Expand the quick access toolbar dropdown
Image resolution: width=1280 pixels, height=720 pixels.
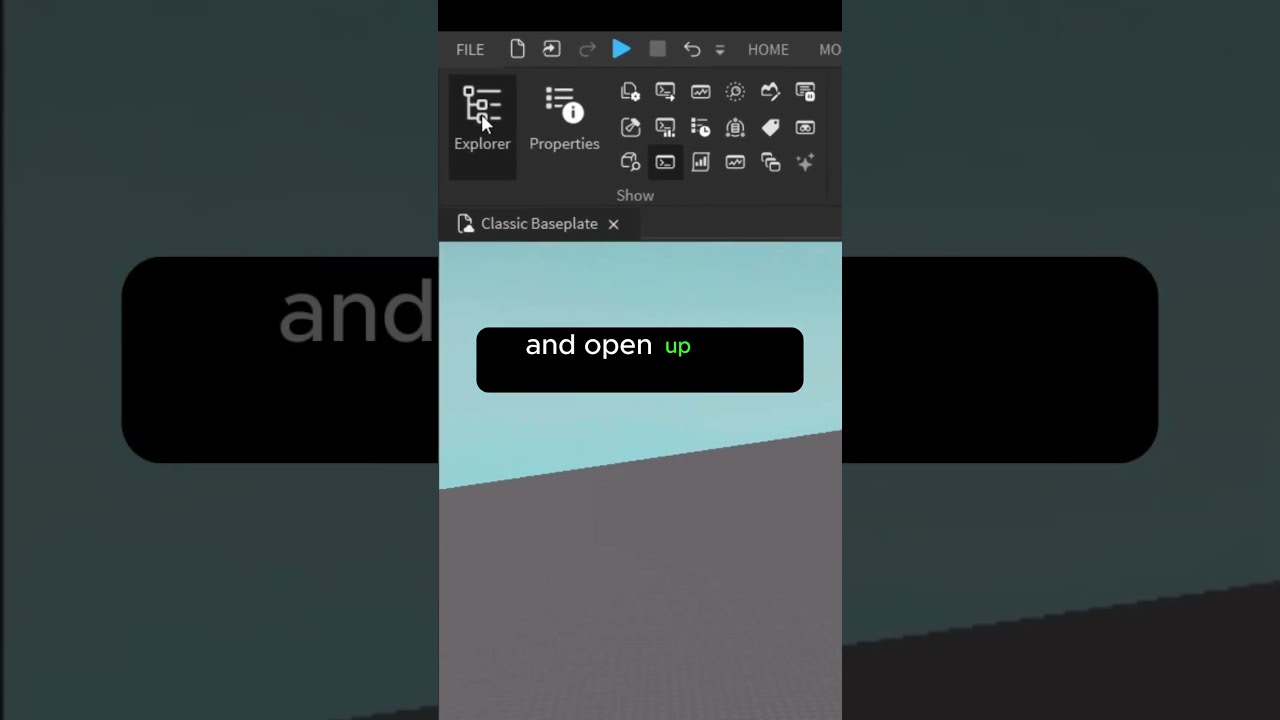tap(720, 50)
